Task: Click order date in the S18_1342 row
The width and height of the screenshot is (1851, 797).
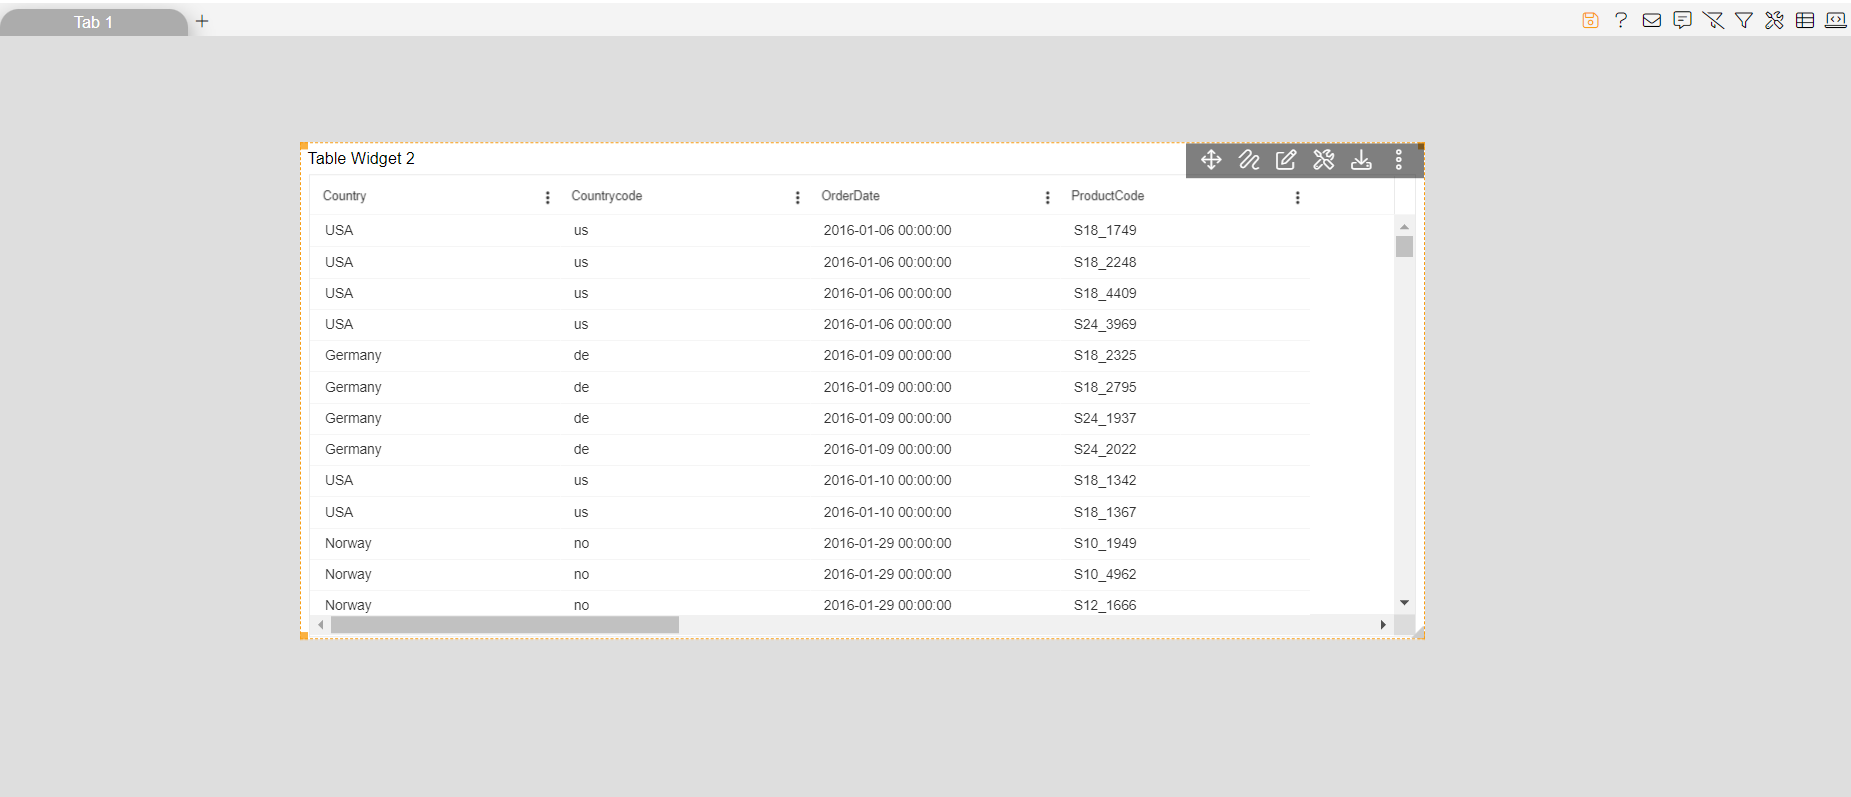Action: pyautogui.click(x=887, y=480)
